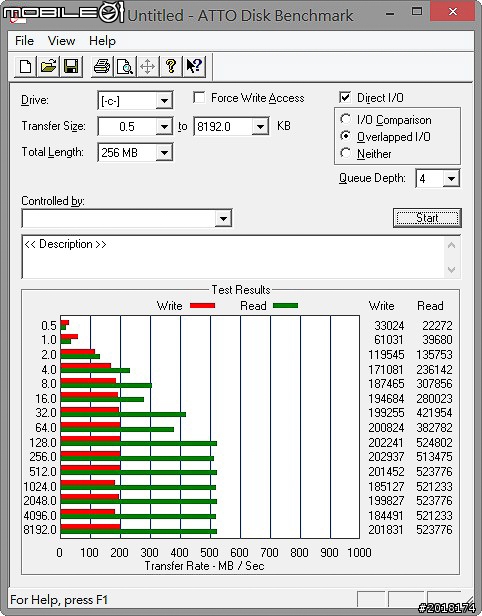This screenshot has height=616, width=482.
Task: Open the View menu
Action: 61,40
